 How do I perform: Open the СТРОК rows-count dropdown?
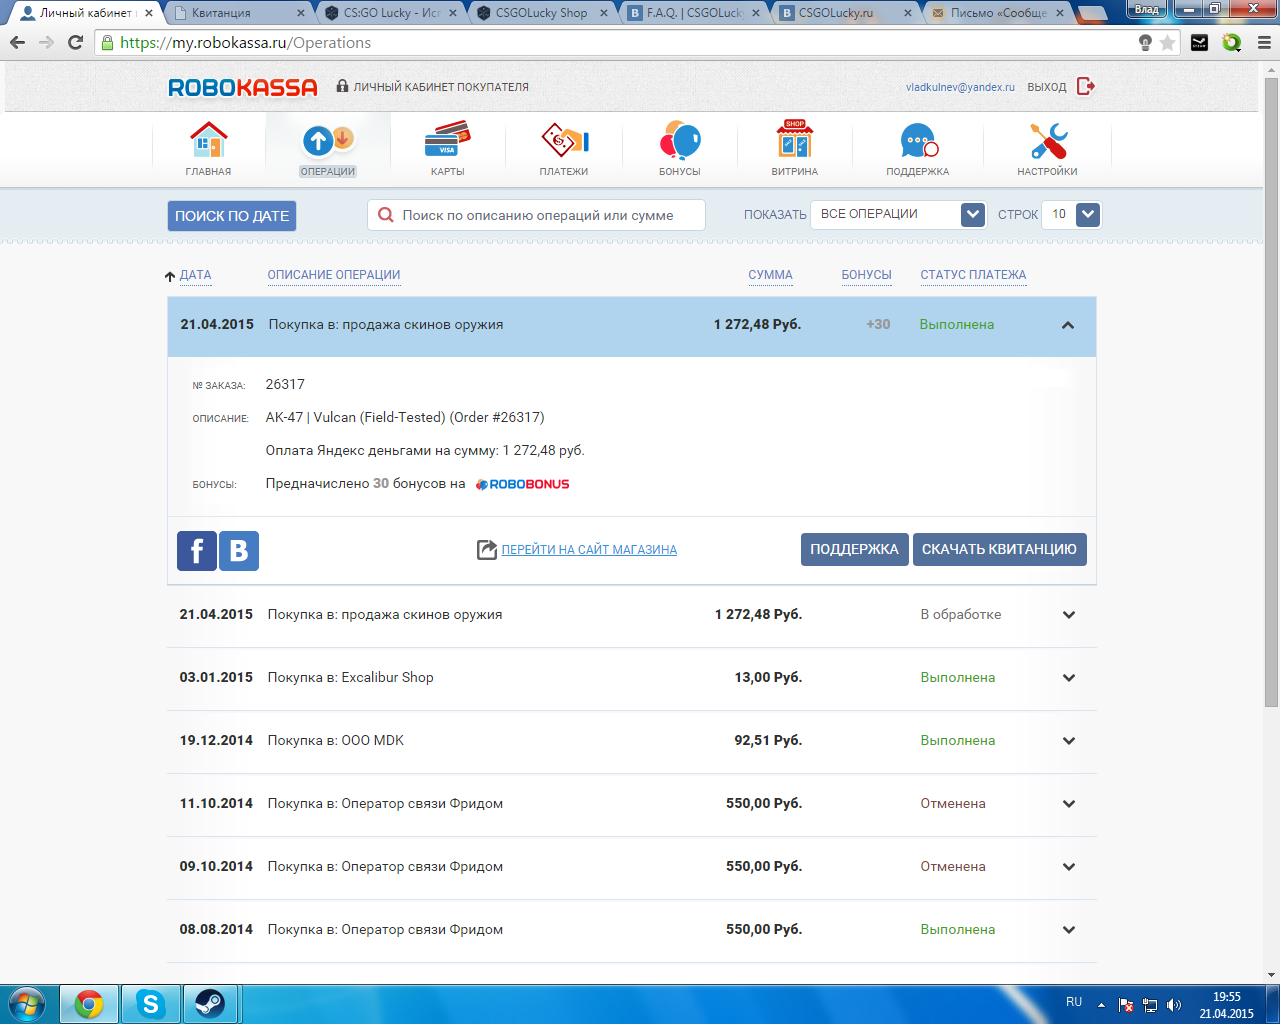point(1071,215)
